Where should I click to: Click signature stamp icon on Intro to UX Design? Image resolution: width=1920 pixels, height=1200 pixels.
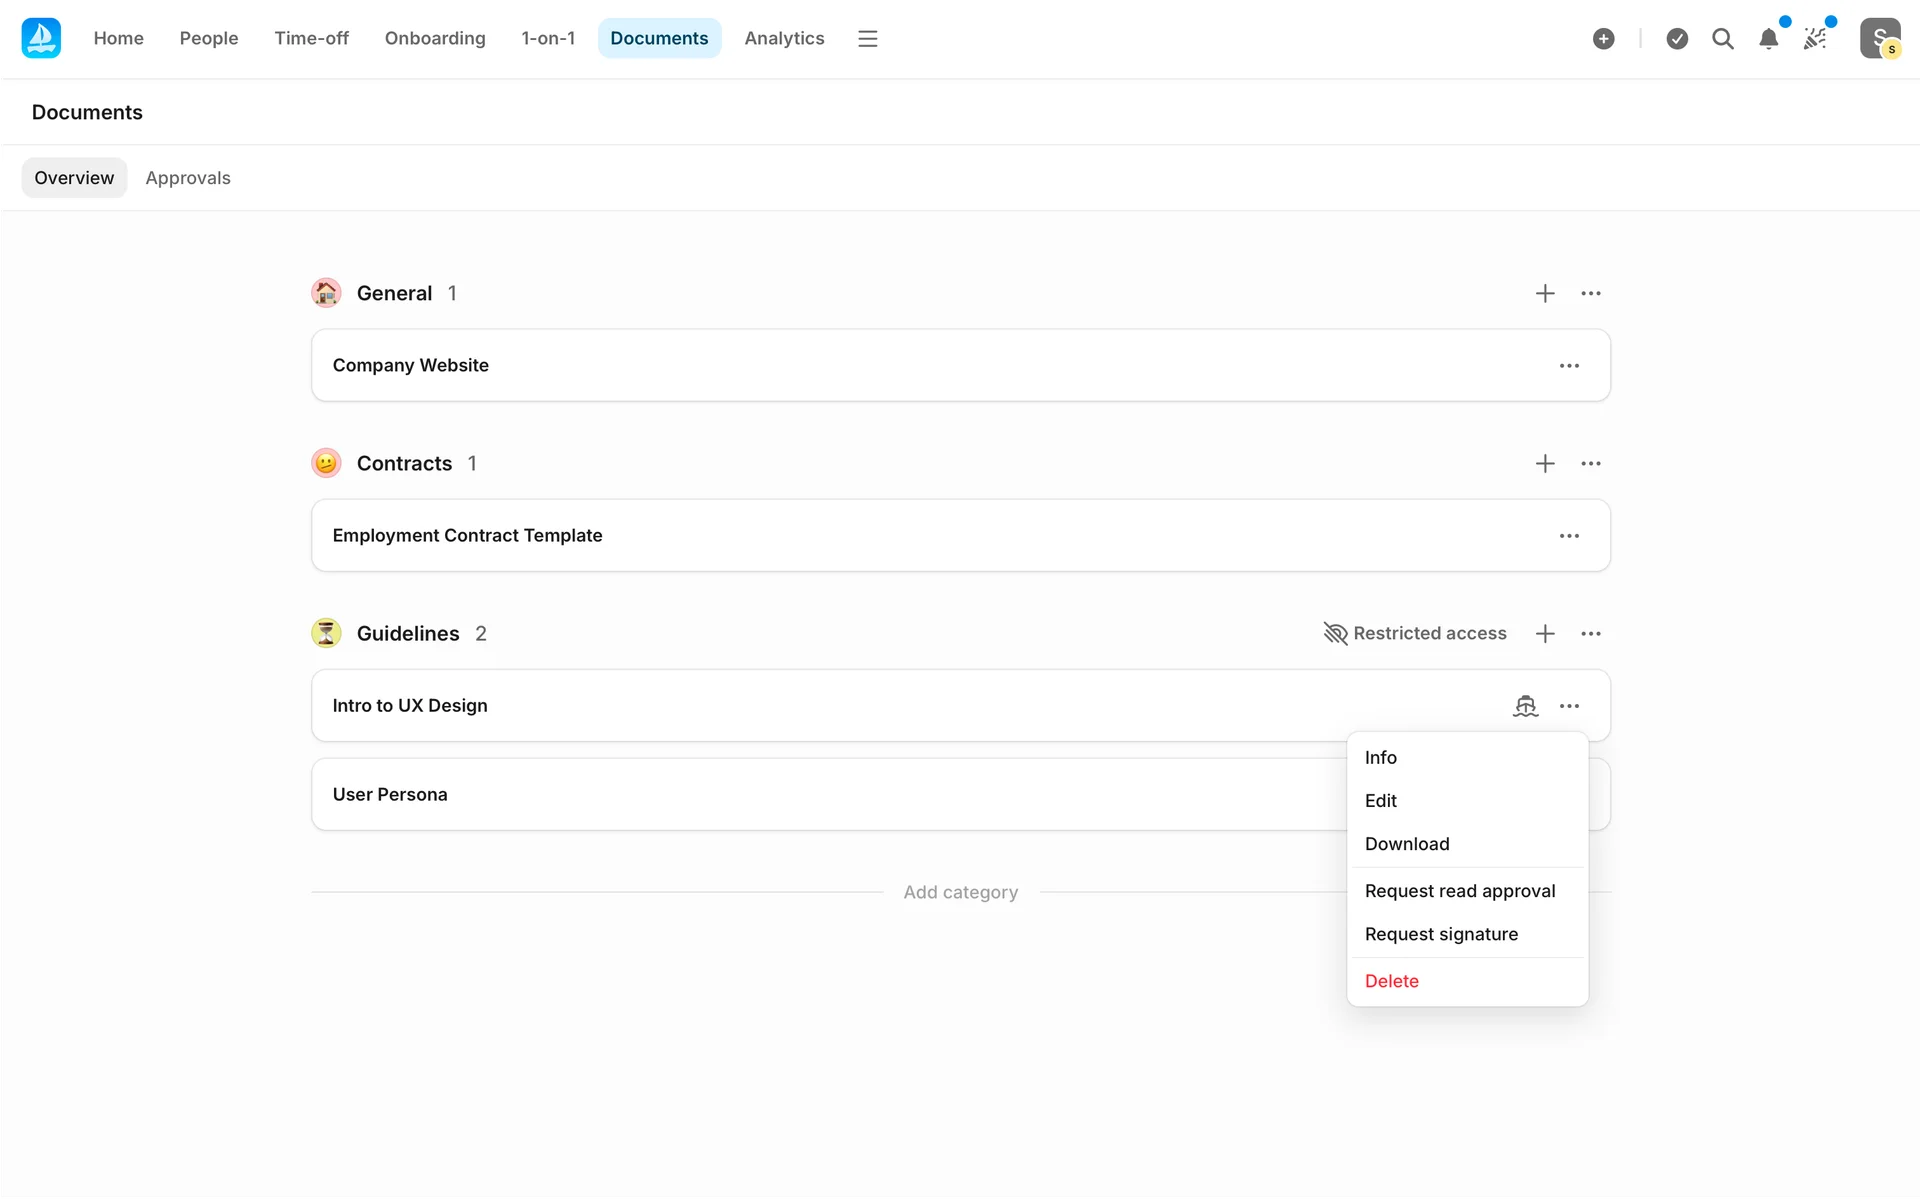click(x=1525, y=706)
